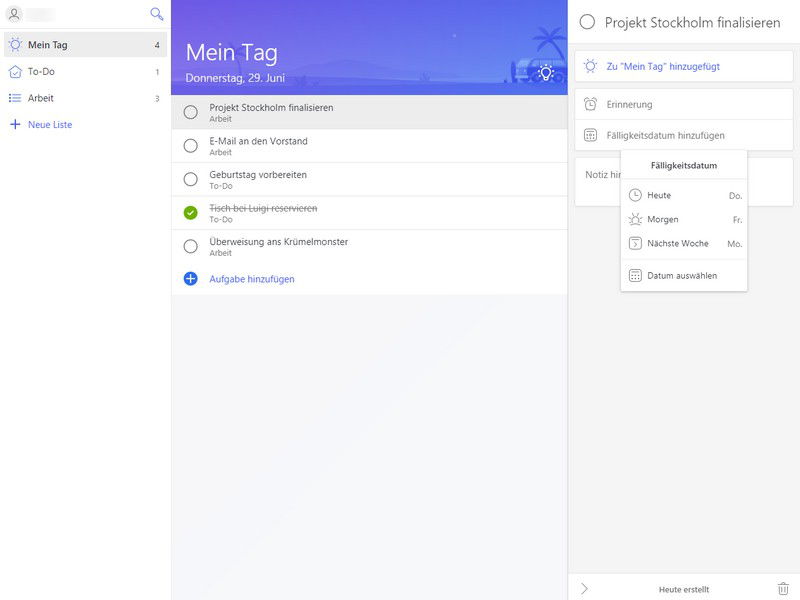Complete Überweisung ans Krümelmonster task
The width and height of the screenshot is (800, 600).
[x=190, y=246]
